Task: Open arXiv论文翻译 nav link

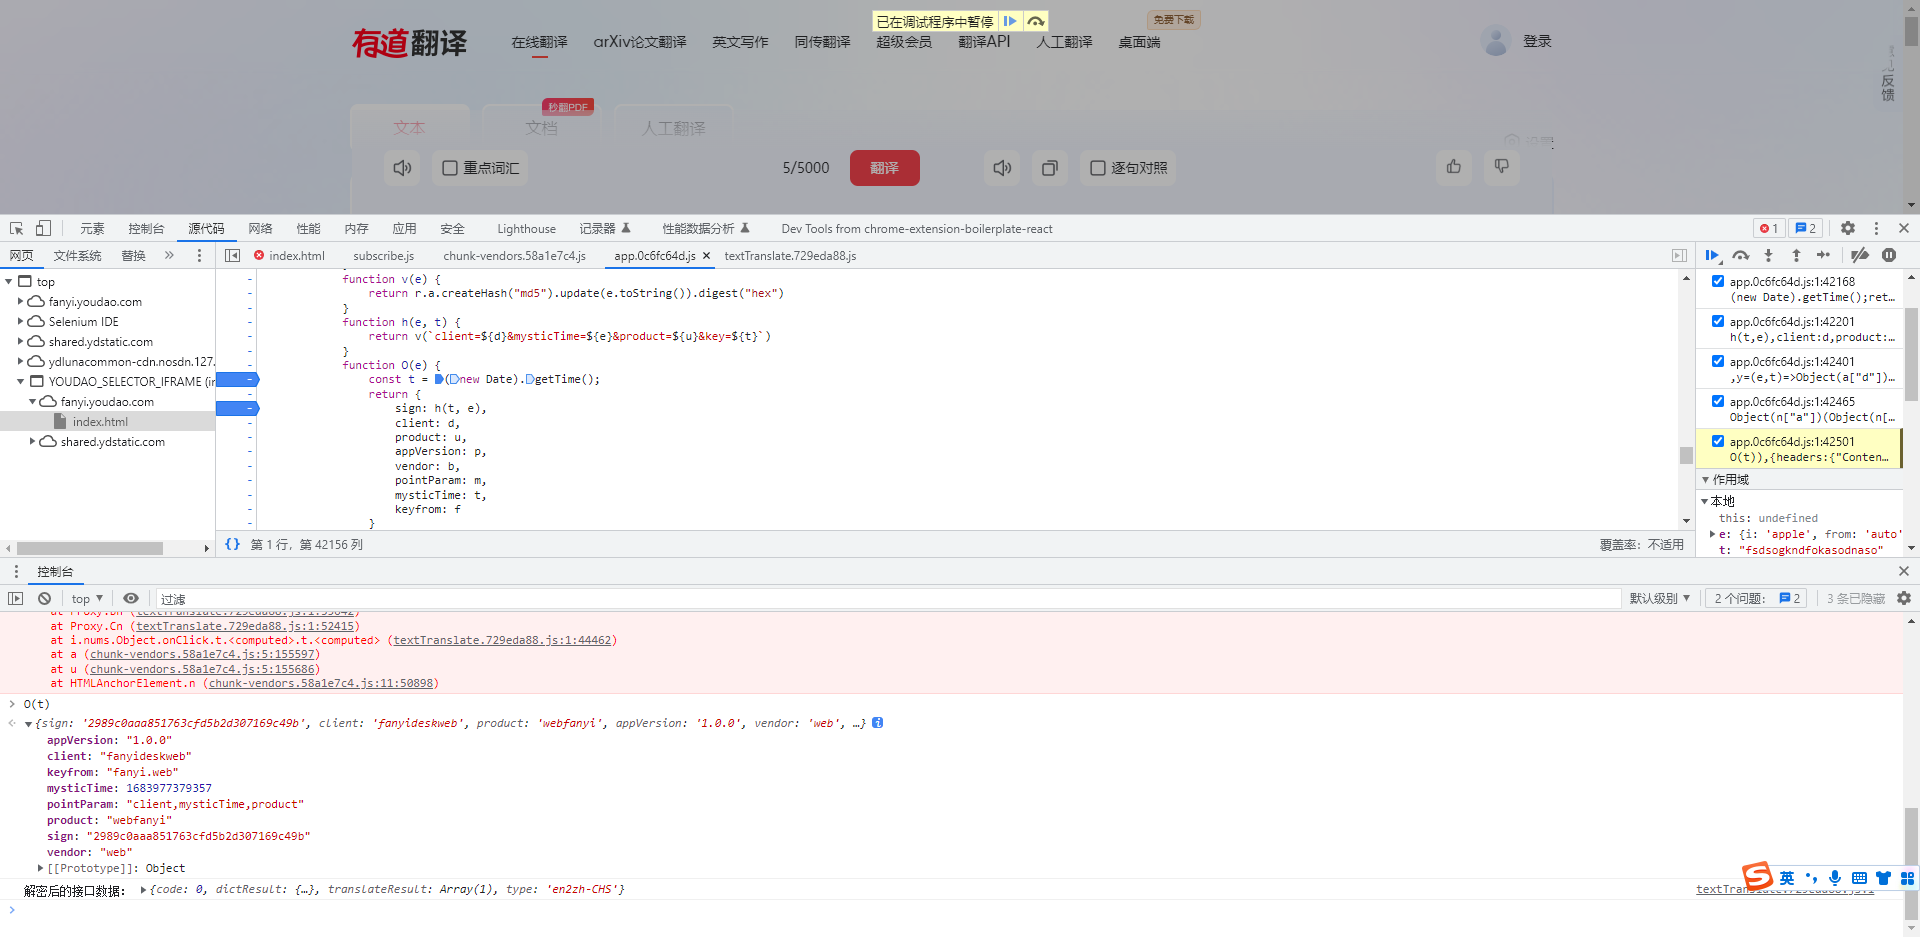Action: coord(640,42)
